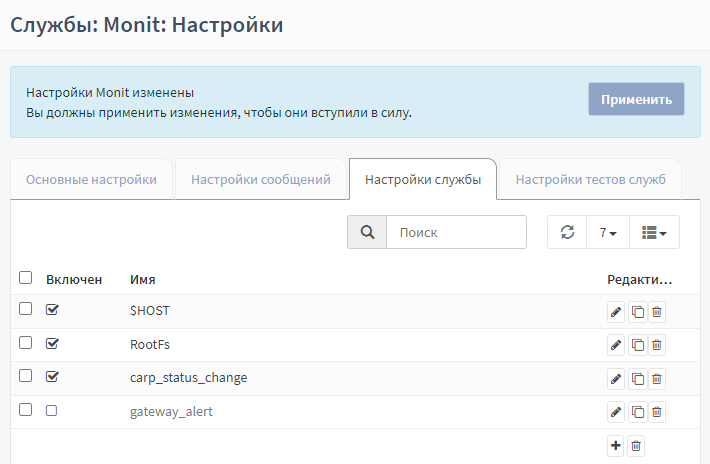Select the carp_status_change row checkbox

(x=26, y=377)
